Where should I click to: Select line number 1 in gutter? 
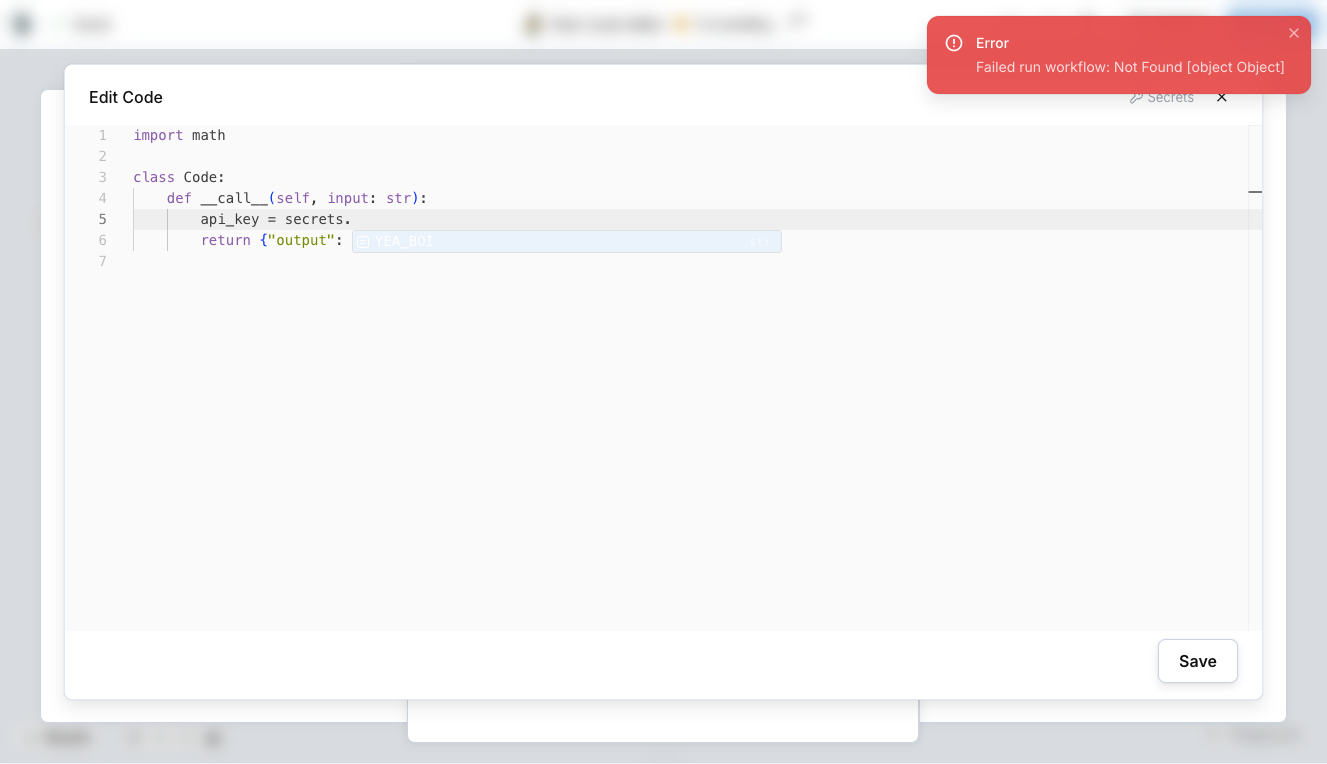102,135
